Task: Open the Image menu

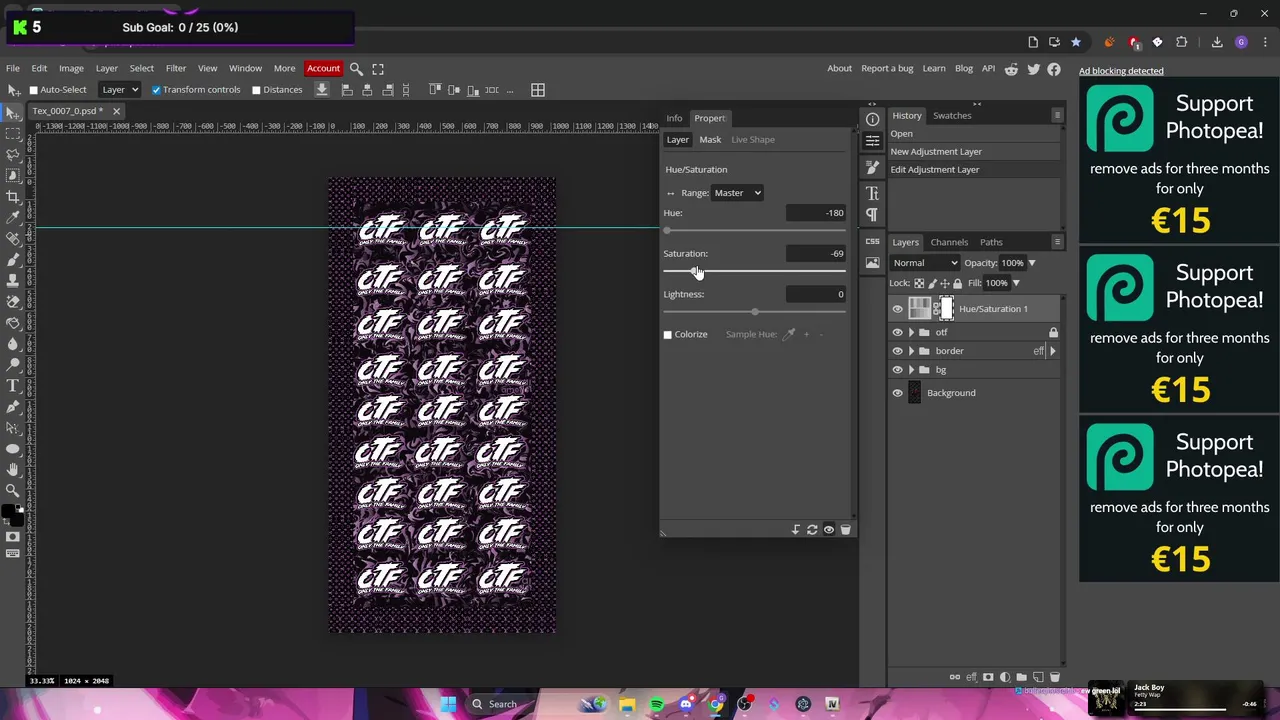Action: pos(71,69)
